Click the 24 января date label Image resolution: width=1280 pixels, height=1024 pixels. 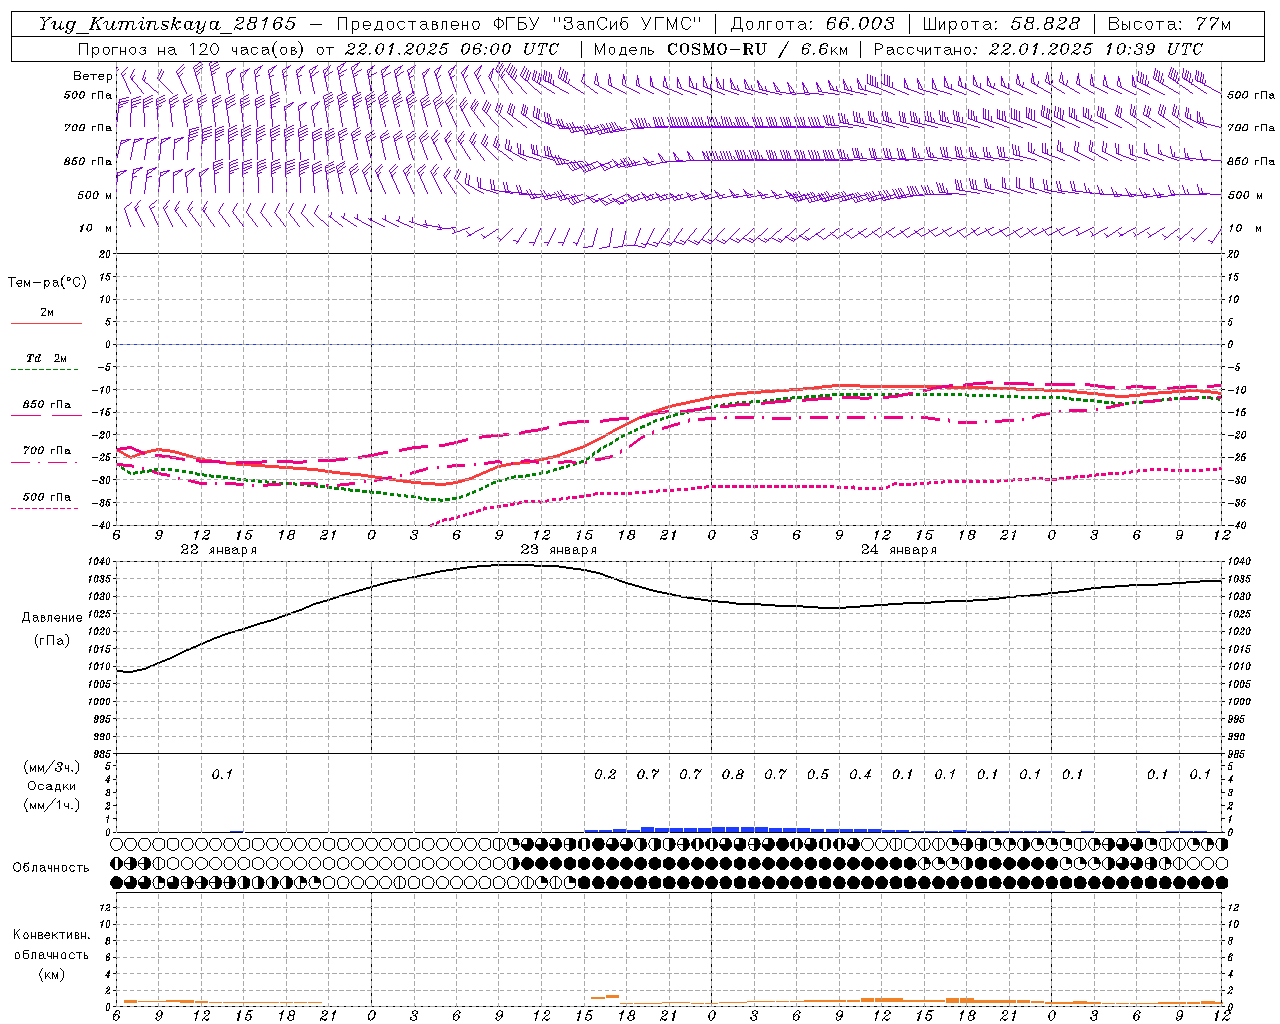coord(898,550)
